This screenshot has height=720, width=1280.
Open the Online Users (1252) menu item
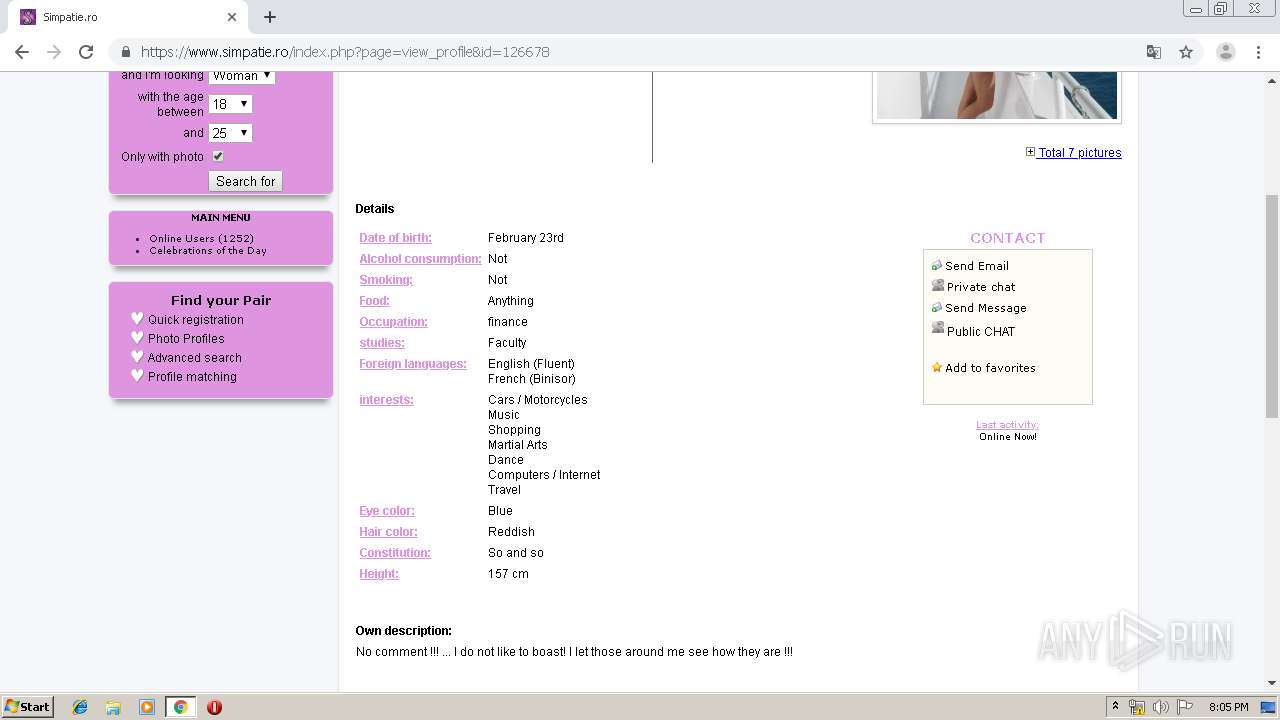pyautogui.click(x=201, y=238)
